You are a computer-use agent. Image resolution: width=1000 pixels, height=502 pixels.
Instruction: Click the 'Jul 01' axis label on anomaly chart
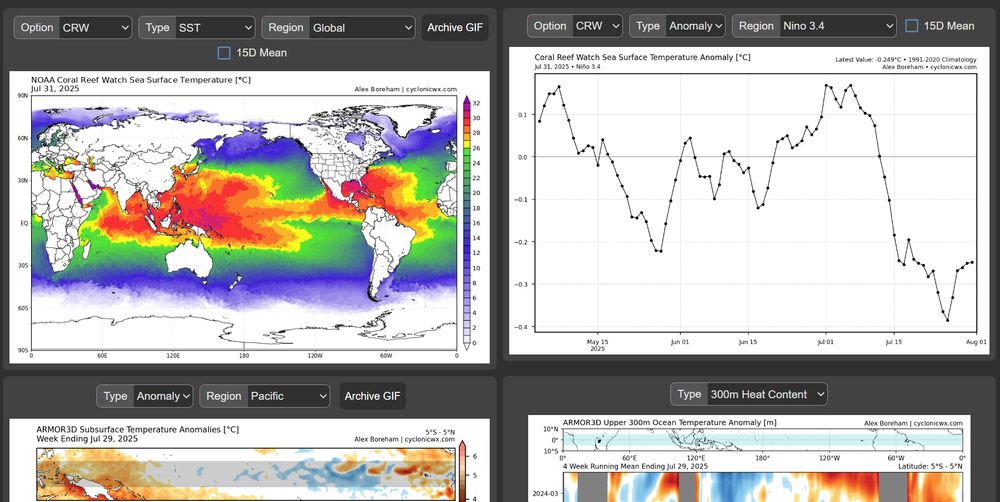click(825, 342)
